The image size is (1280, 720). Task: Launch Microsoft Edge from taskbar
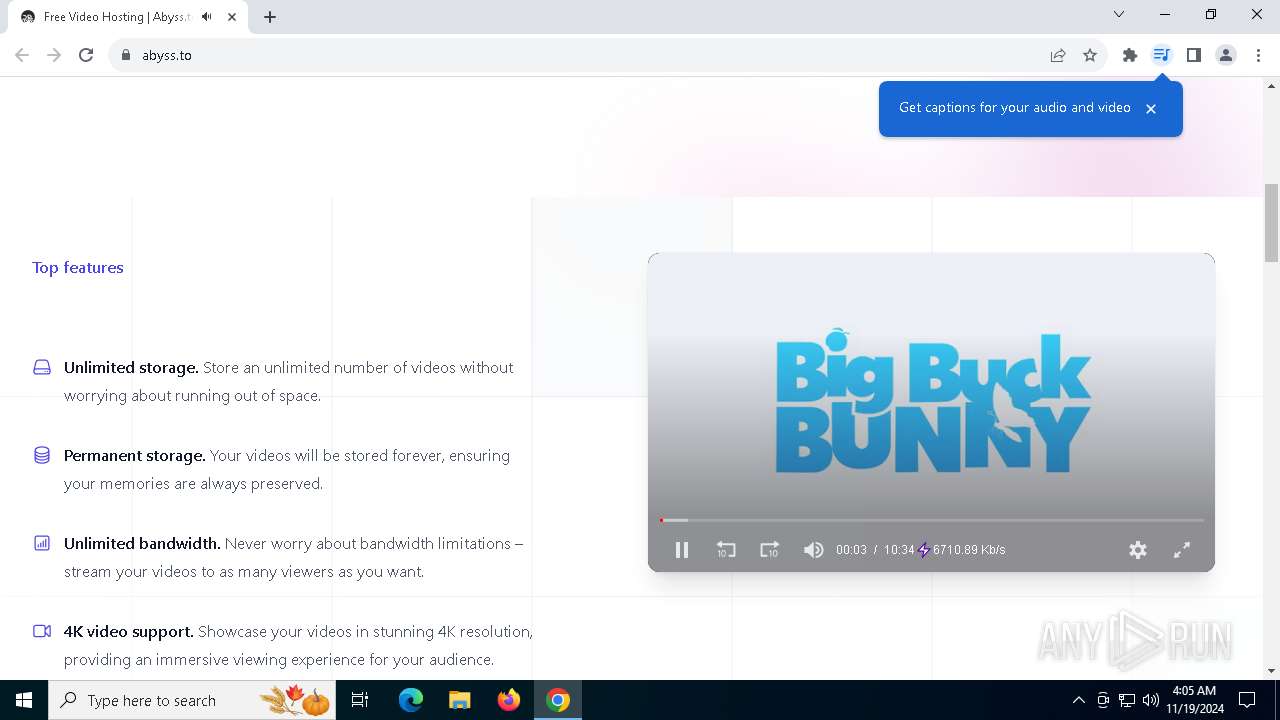pyautogui.click(x=411, y=700)
